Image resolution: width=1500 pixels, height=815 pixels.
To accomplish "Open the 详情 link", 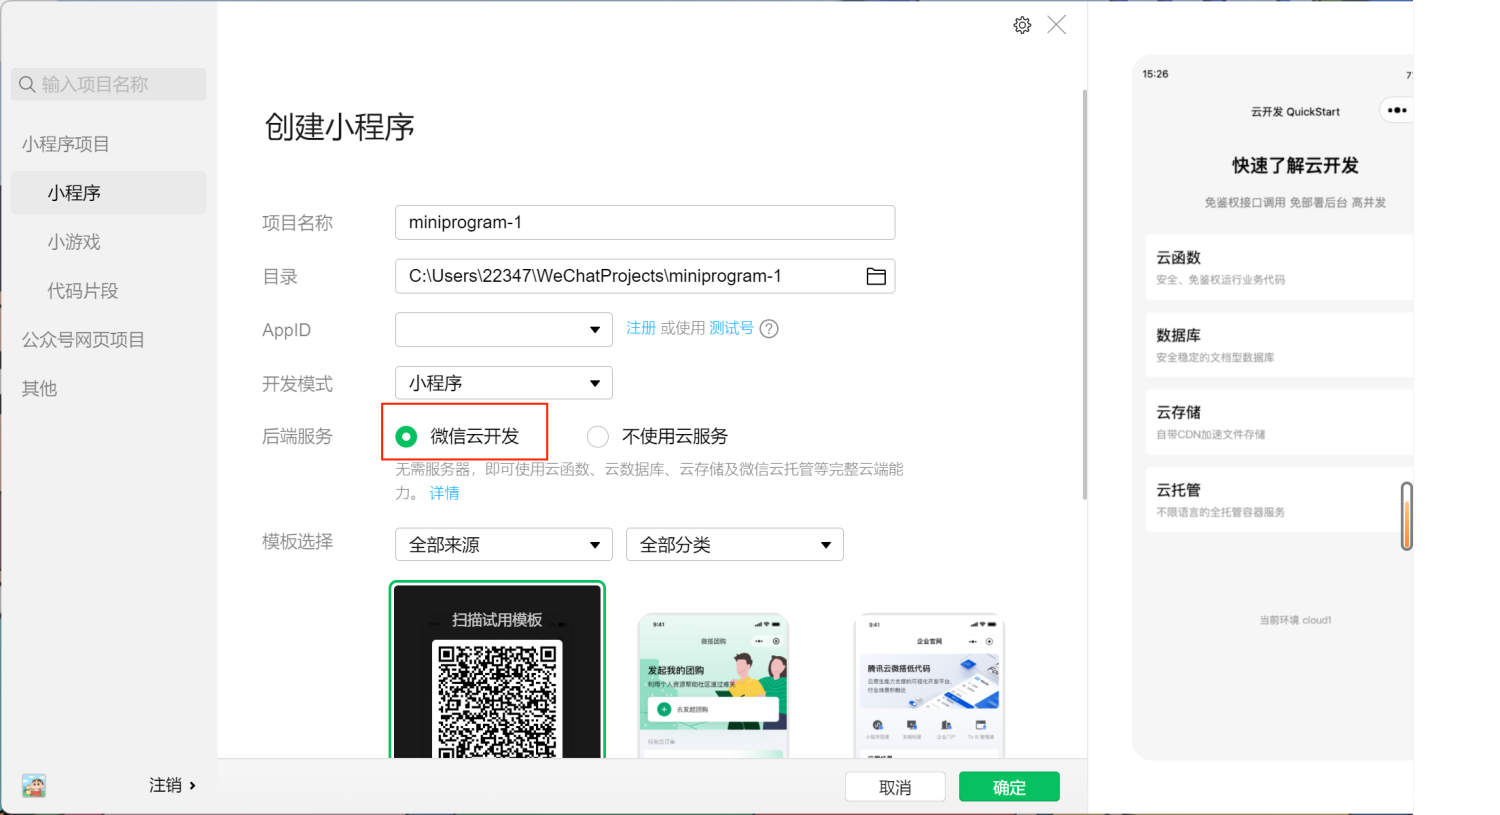I will [x=445, y=493].
